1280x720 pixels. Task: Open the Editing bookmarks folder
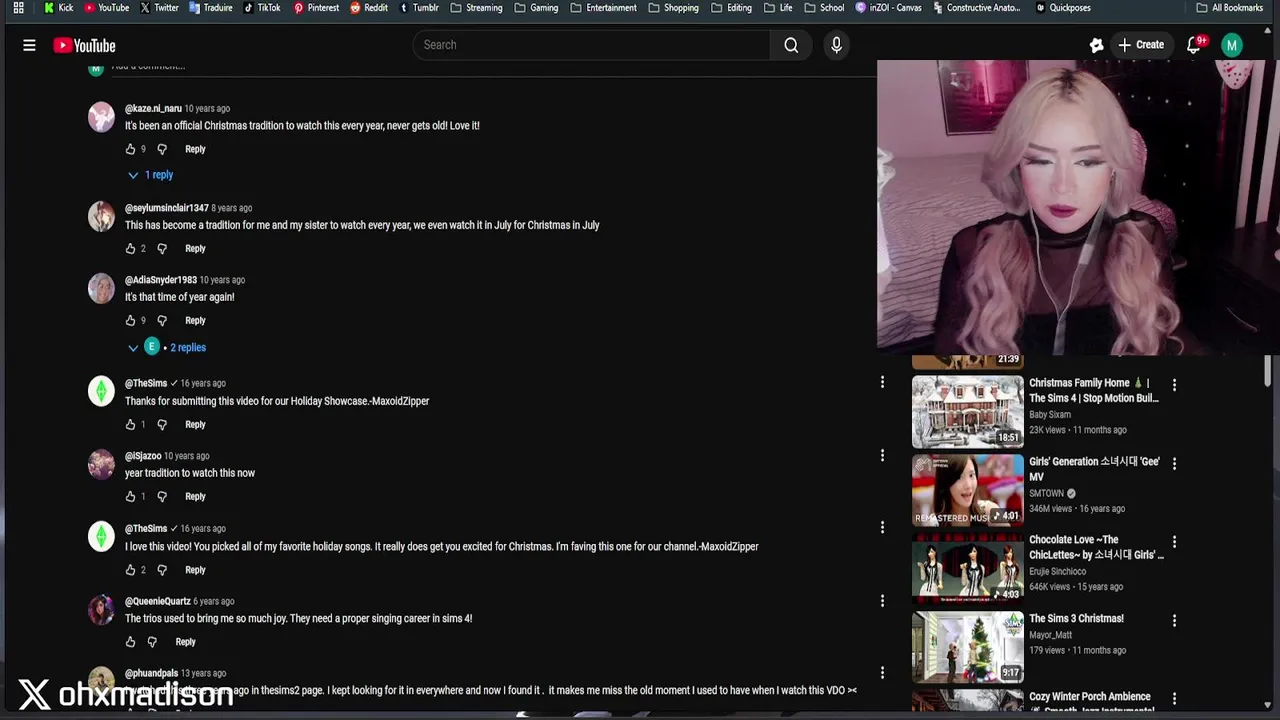coord(731,8)
